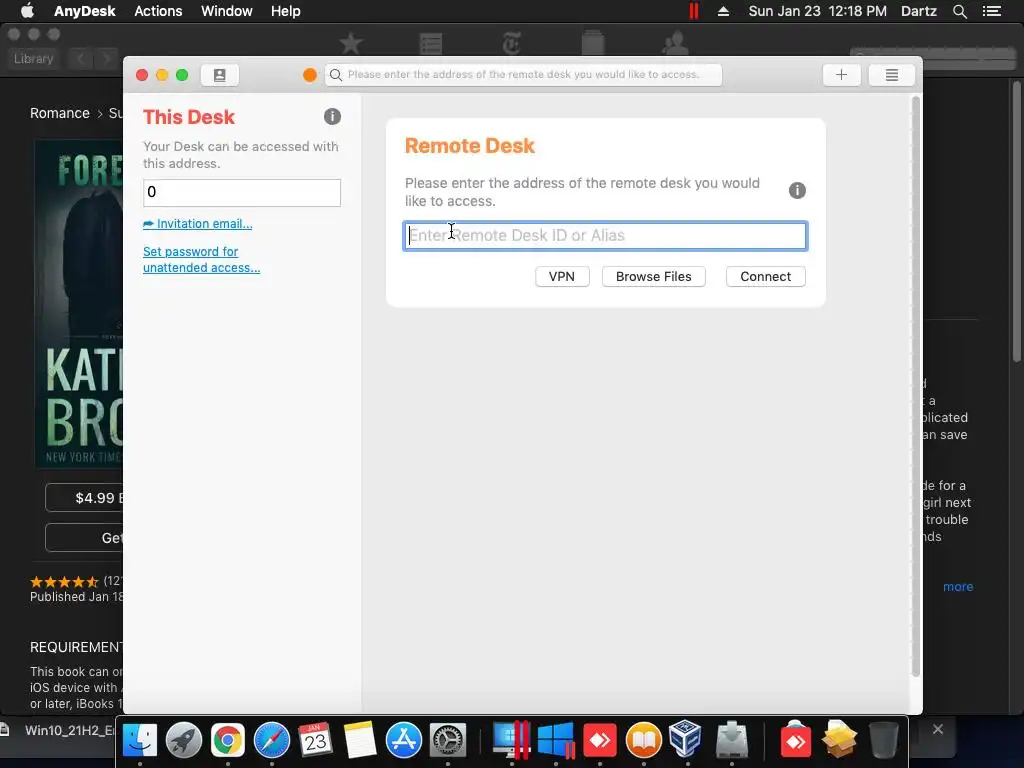Viewport: 1024px width, 768px height.
Task: Focus the Remote Desk ID or Alias field
Action: (x=605, y=236)
